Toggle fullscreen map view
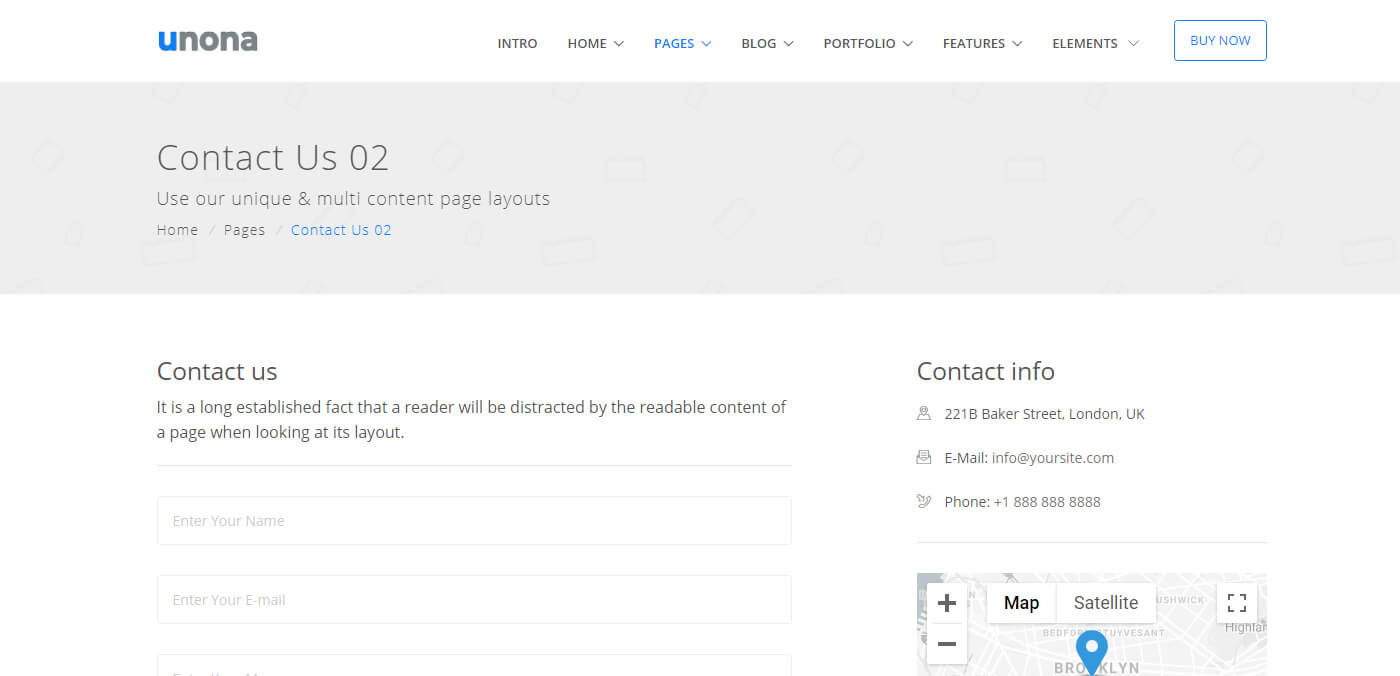 1237,603
